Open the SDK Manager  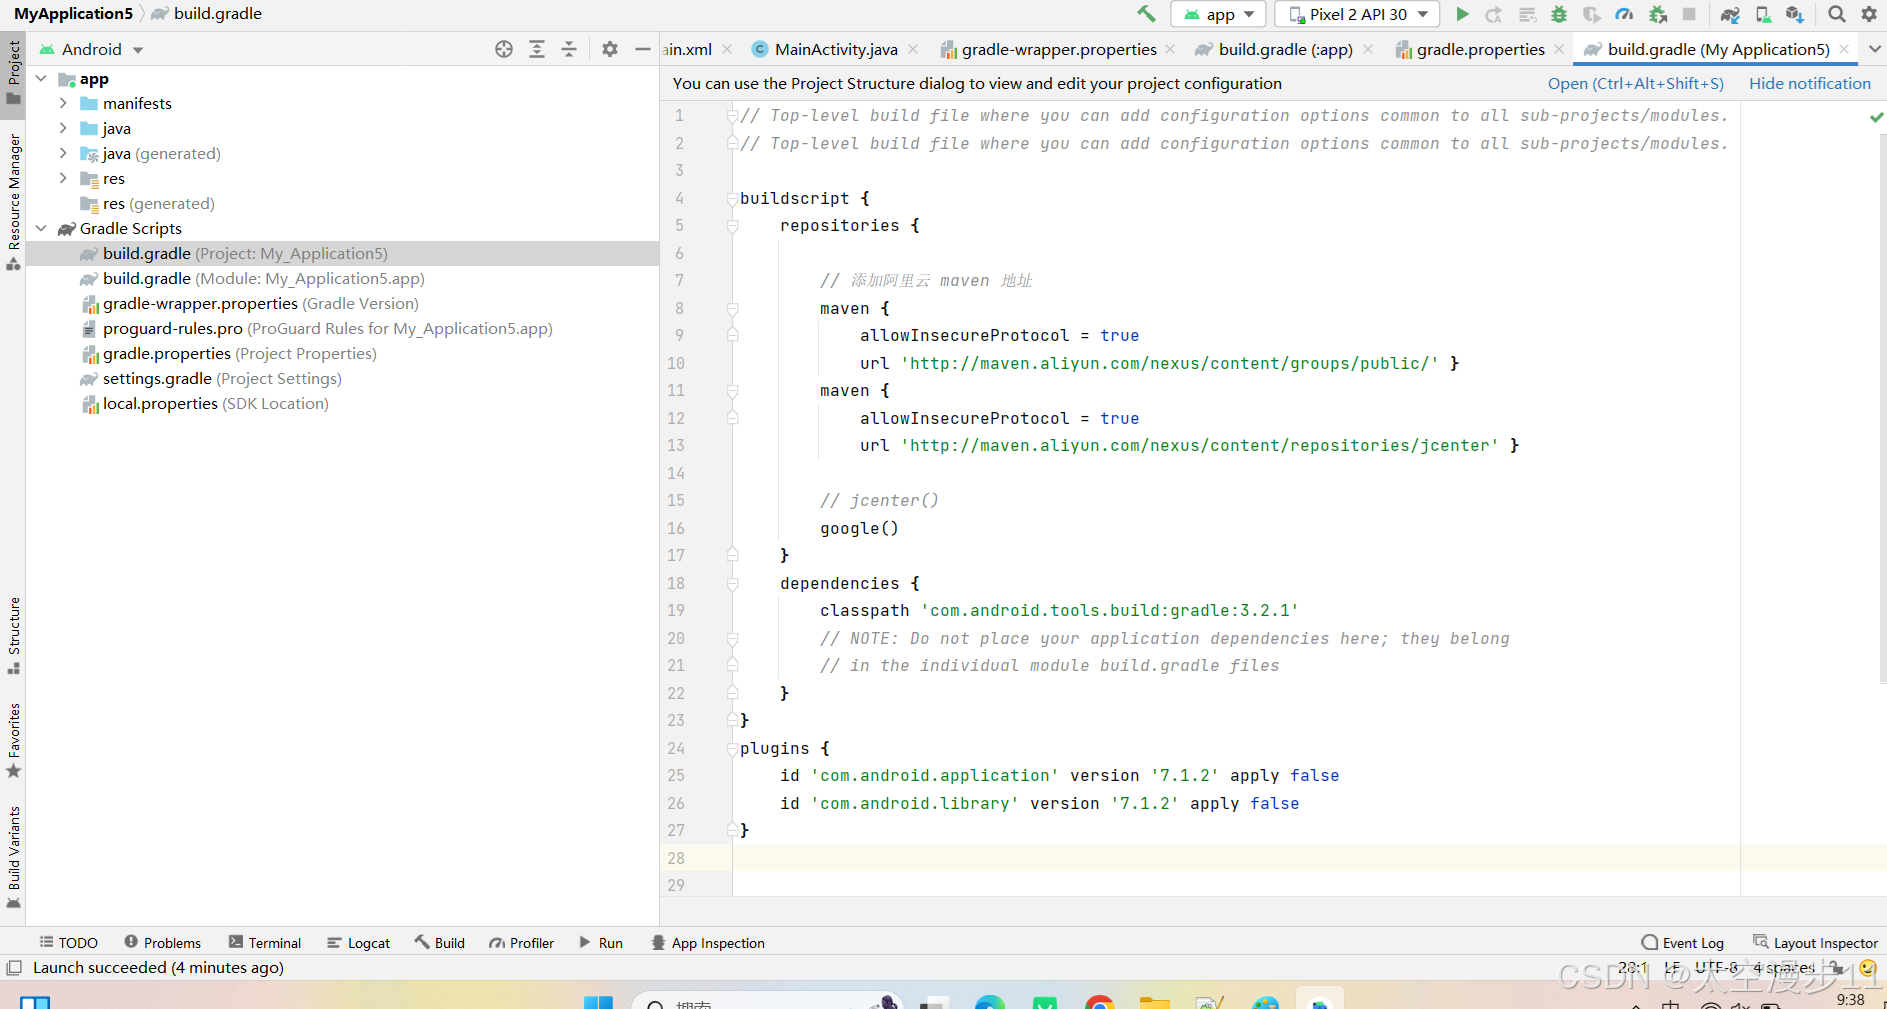pos(1797,14)
